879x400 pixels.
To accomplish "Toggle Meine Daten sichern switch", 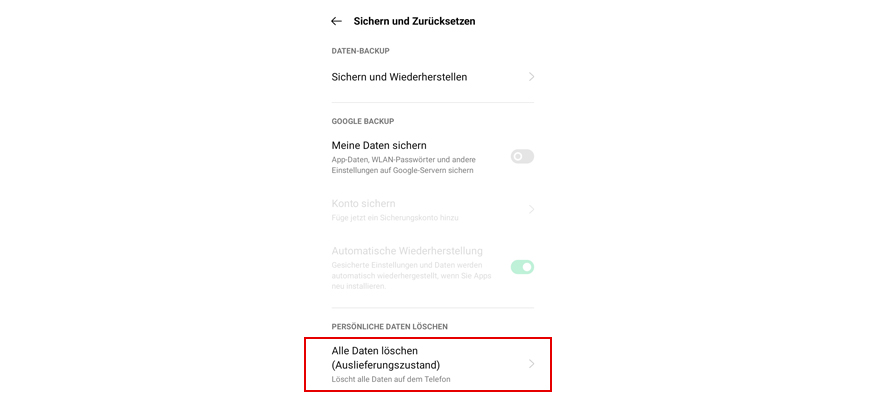I will (522, 157).
